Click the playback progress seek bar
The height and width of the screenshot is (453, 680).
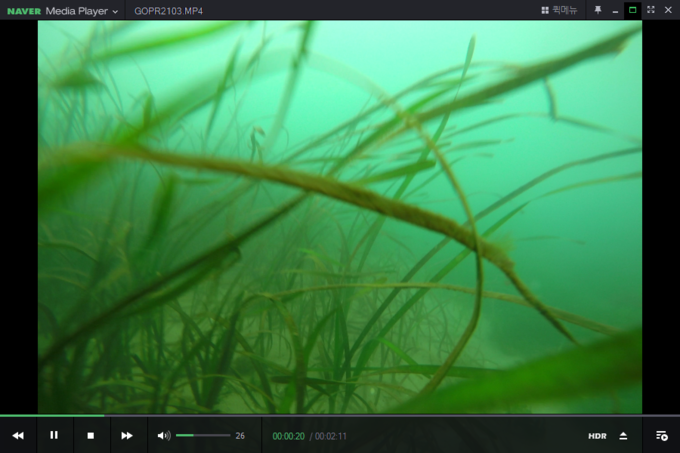[340, 415]
